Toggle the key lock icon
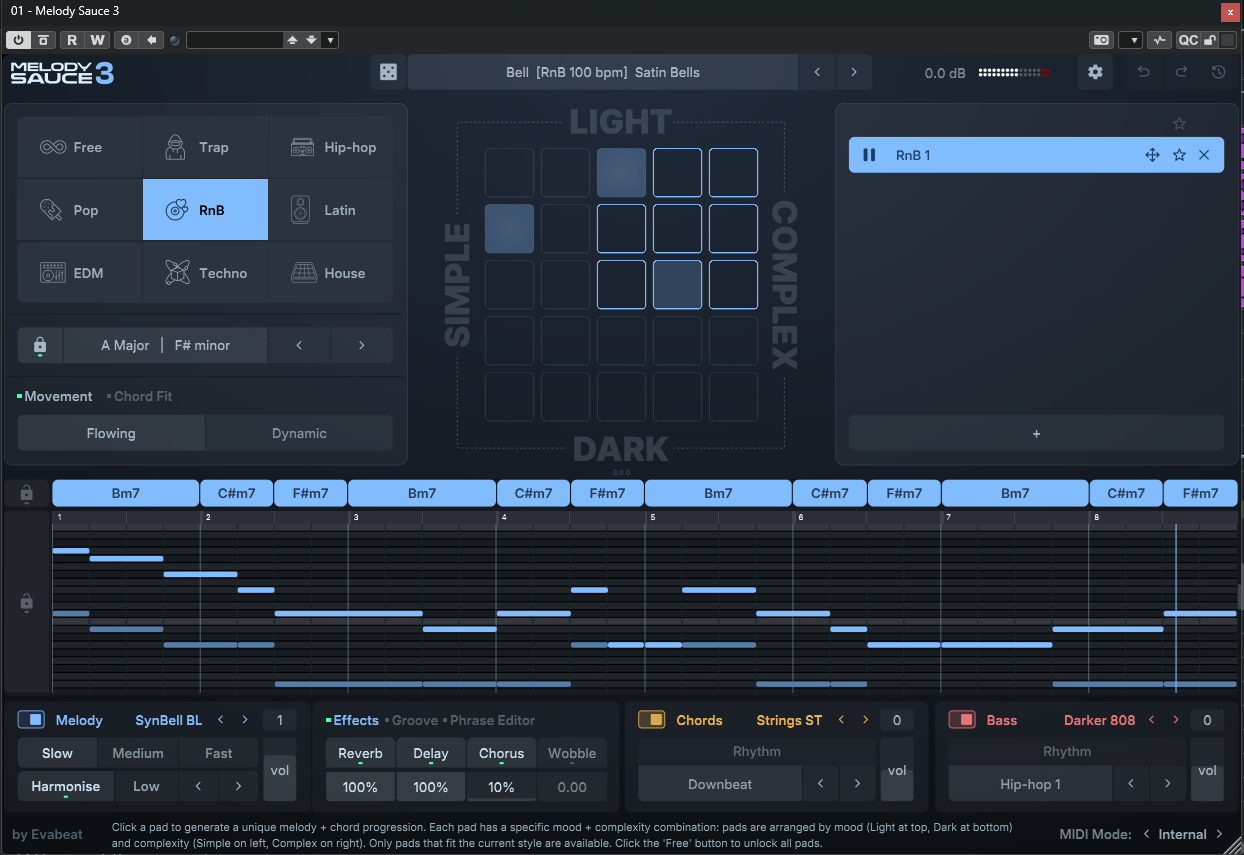Viewport: 1244px width, 855px height. tap(39, 345)
